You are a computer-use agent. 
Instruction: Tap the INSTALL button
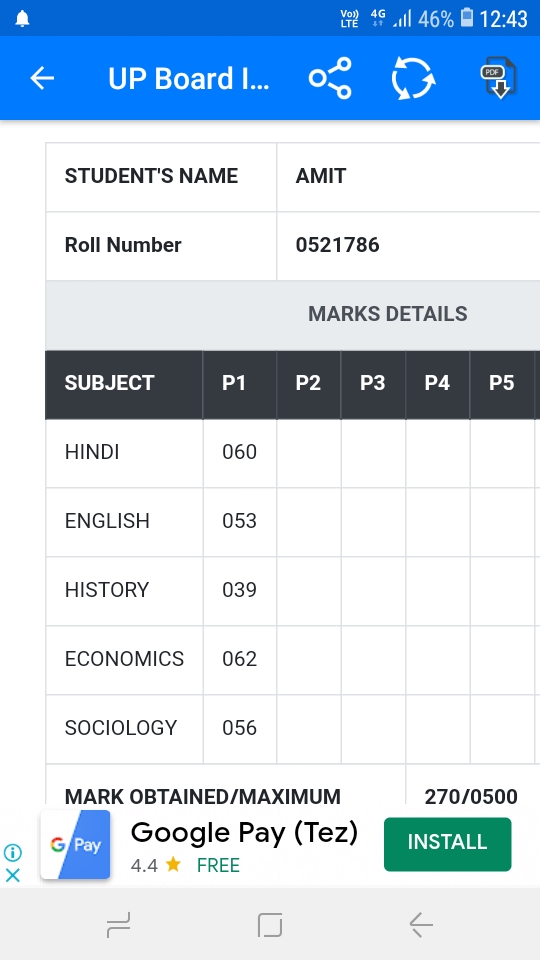(x=448, y=844)
